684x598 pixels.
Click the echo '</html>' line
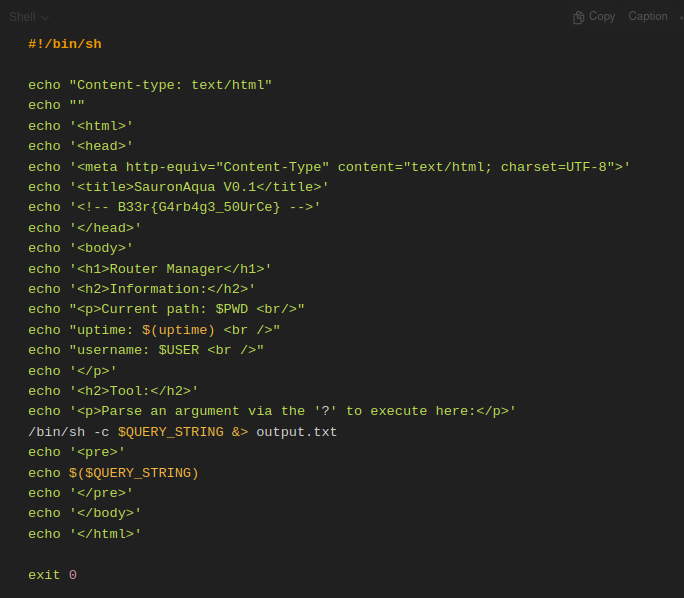tap(85, 534)
